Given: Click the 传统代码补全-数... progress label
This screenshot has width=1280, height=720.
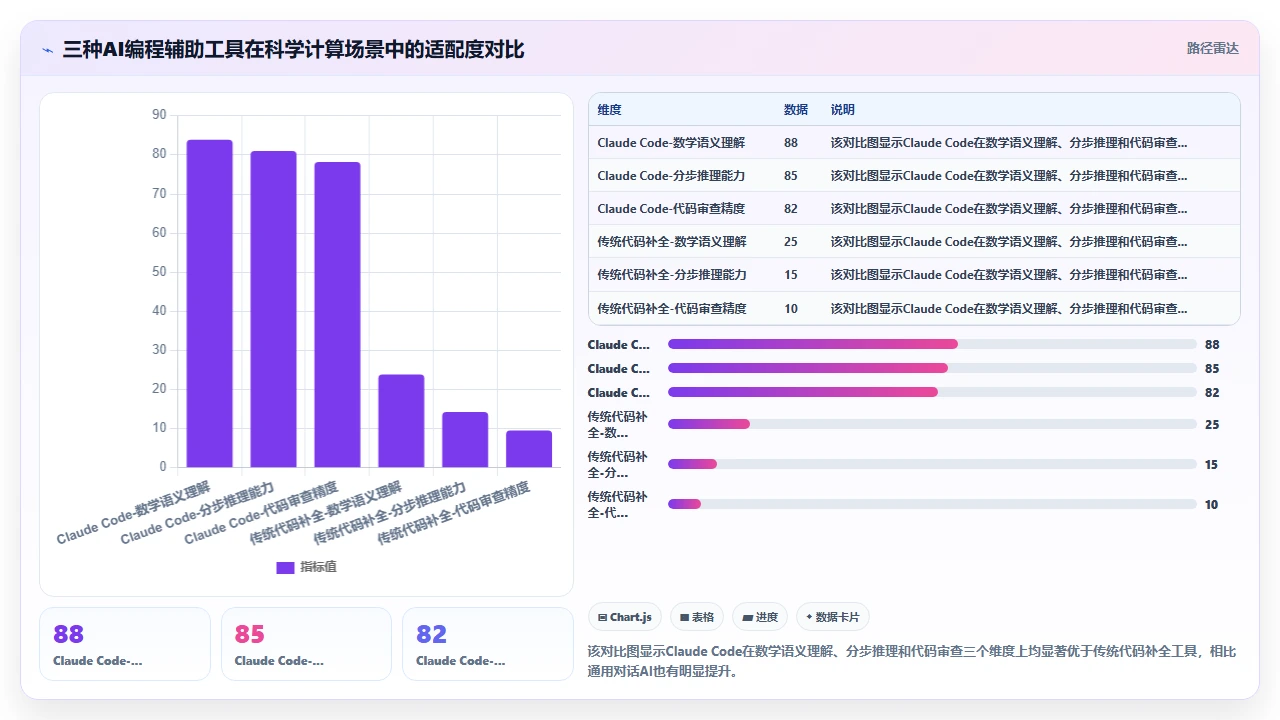Looking at the screenshot, I should click(x=618, y=425).
